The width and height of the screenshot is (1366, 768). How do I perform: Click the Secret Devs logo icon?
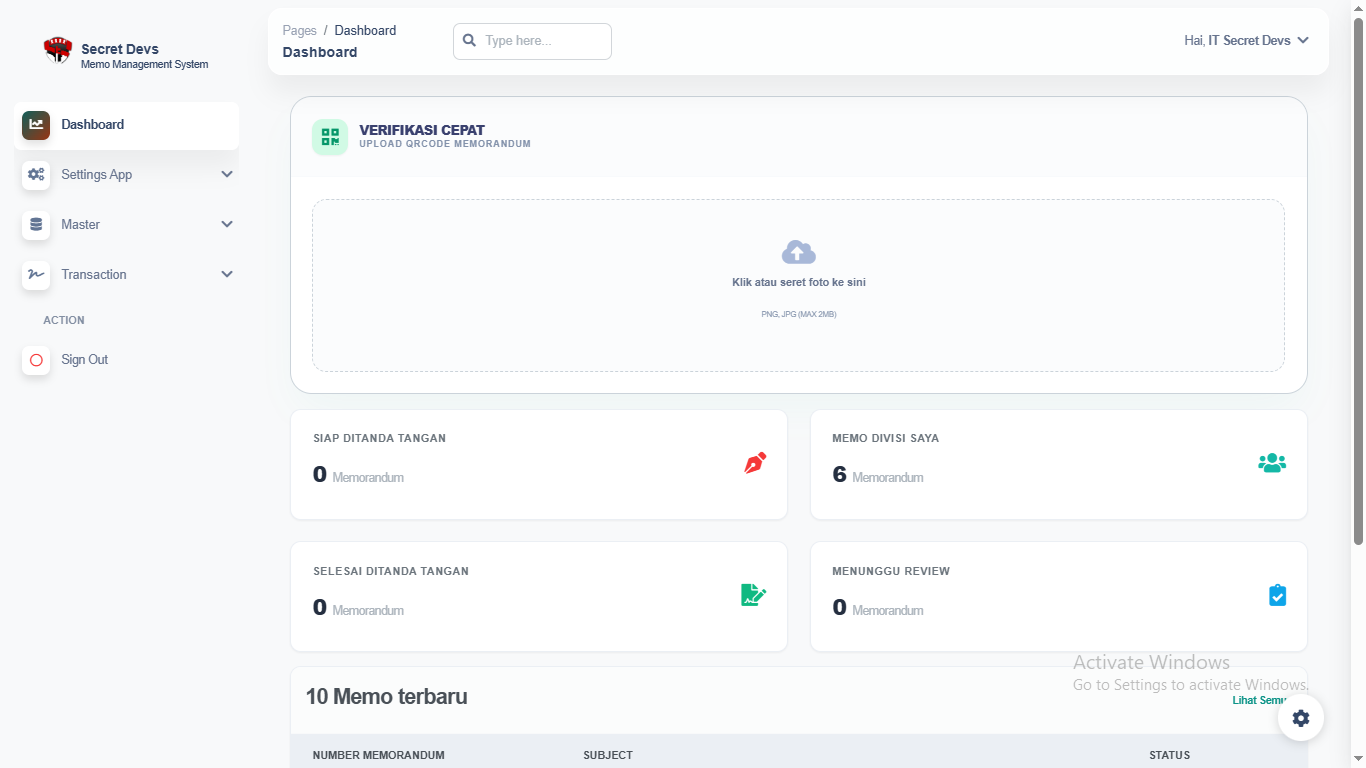[58, 50]
